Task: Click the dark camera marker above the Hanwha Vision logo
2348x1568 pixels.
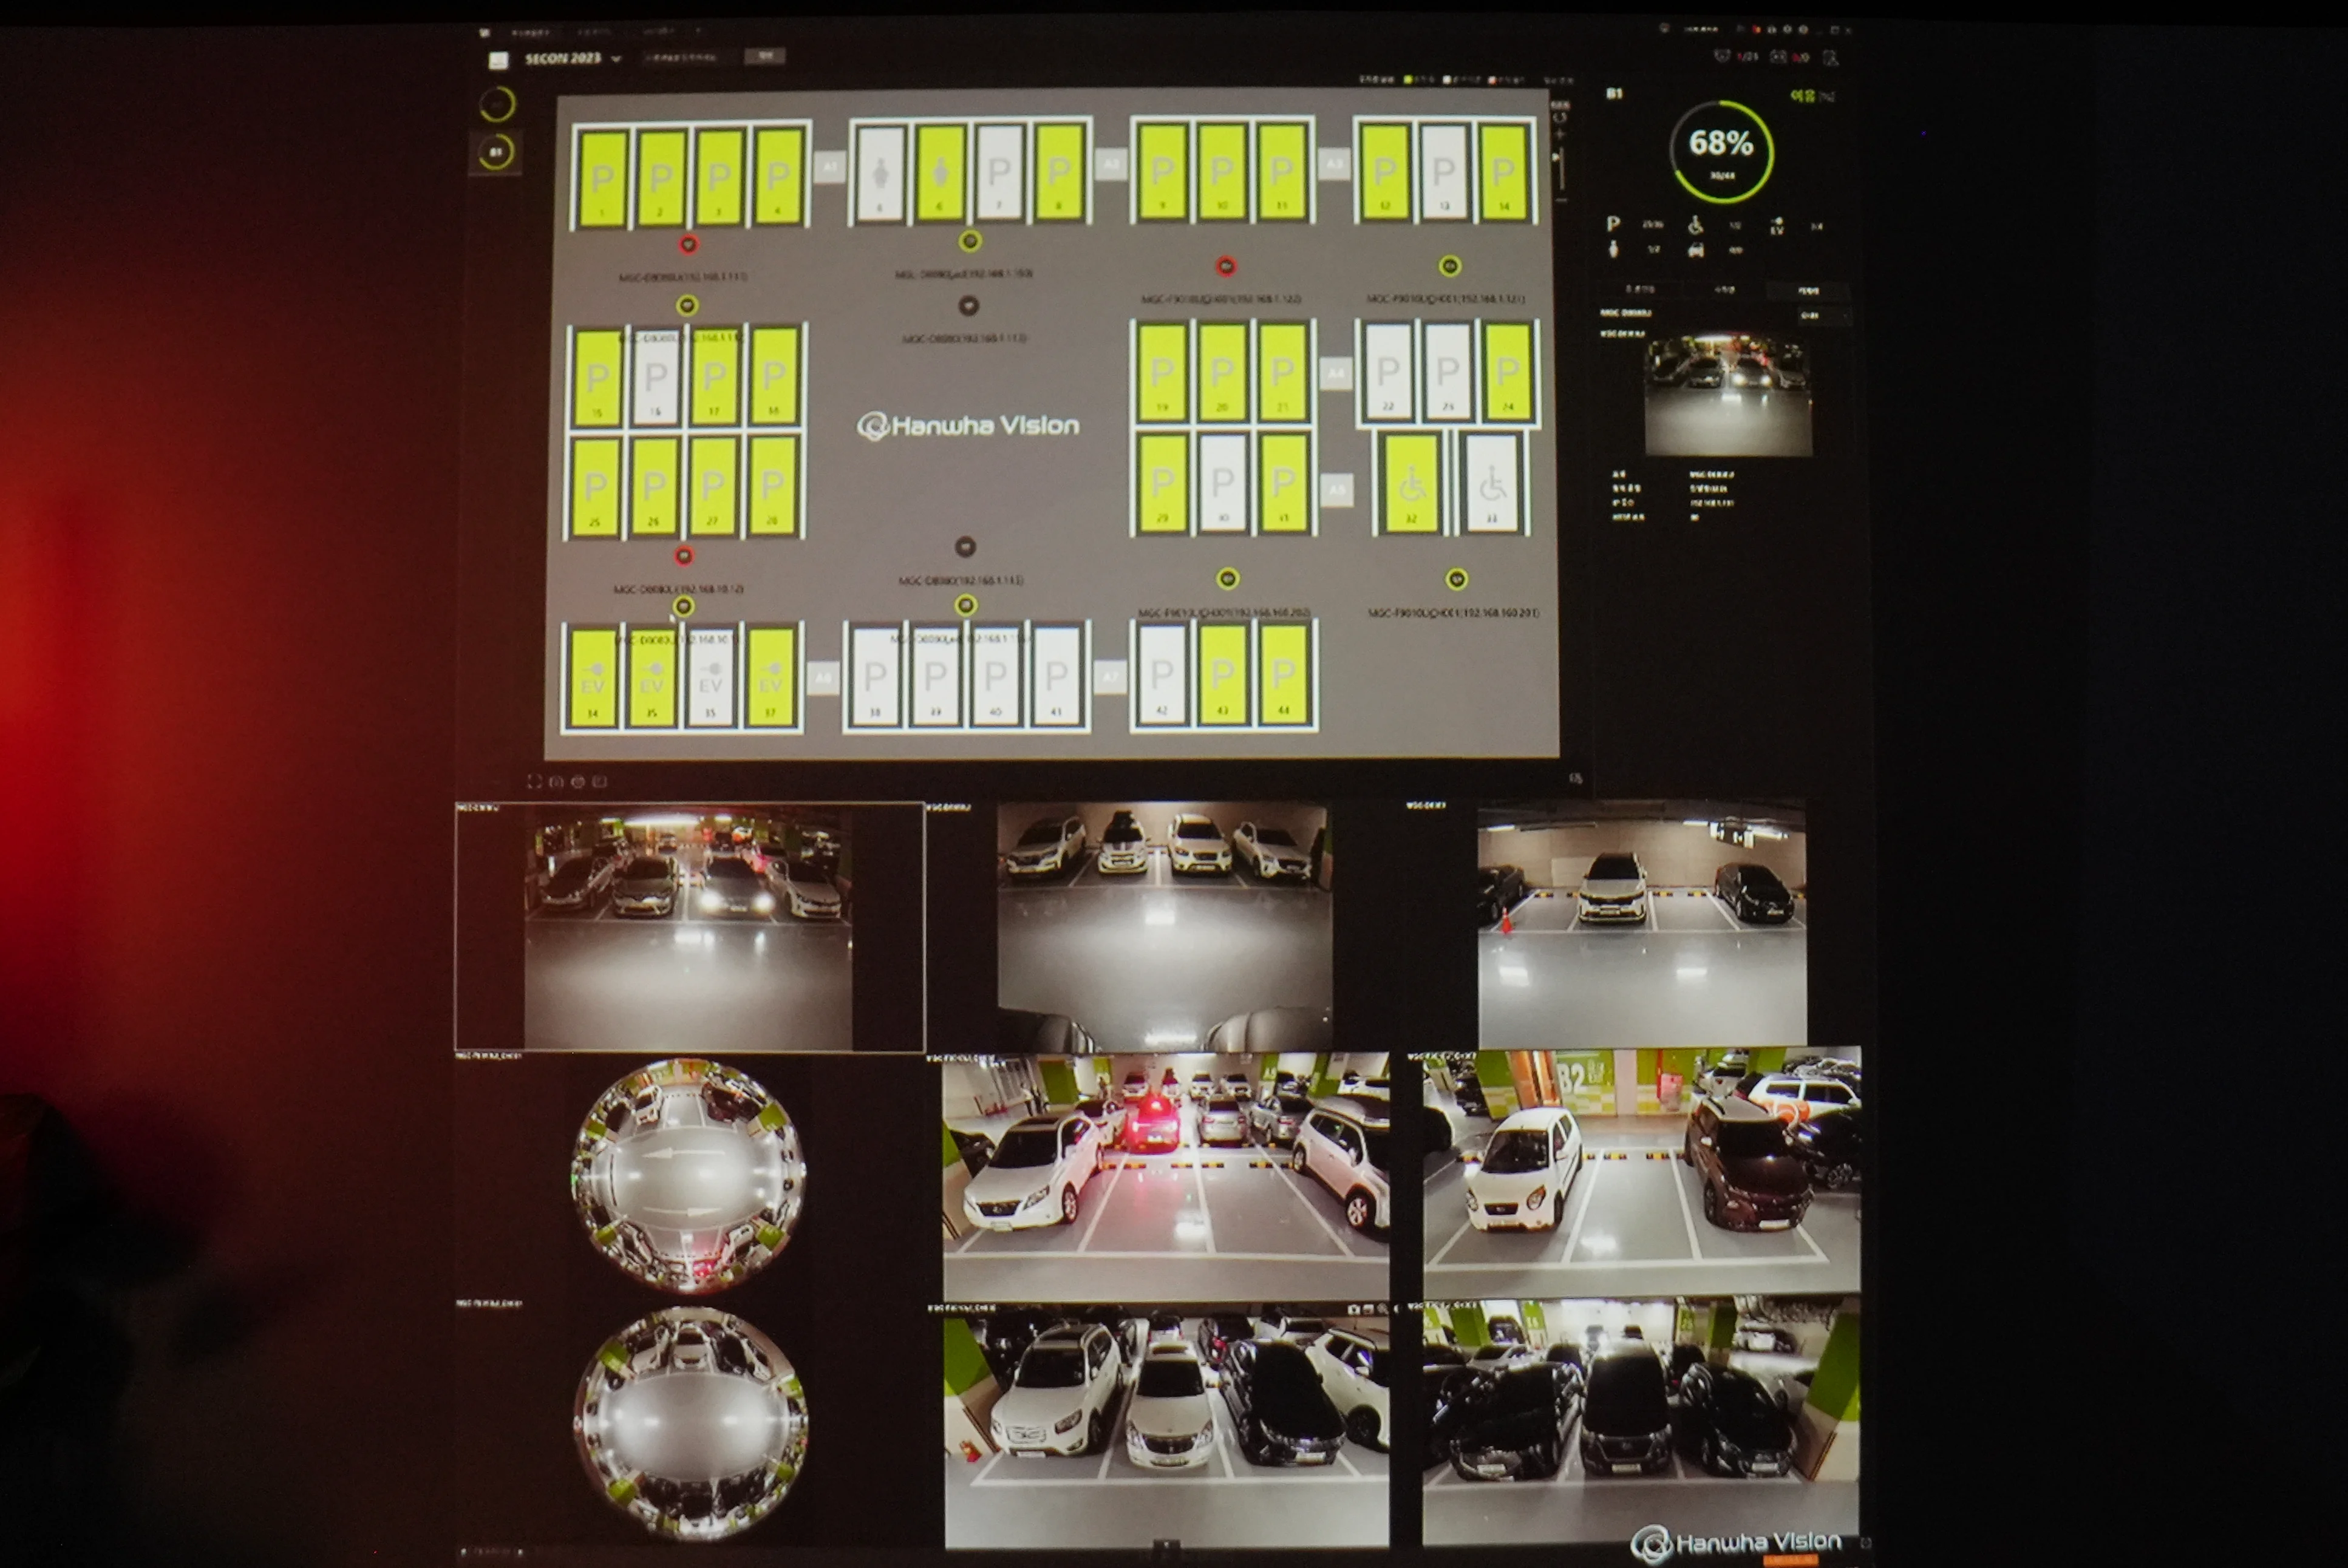Action: point(968,306)
